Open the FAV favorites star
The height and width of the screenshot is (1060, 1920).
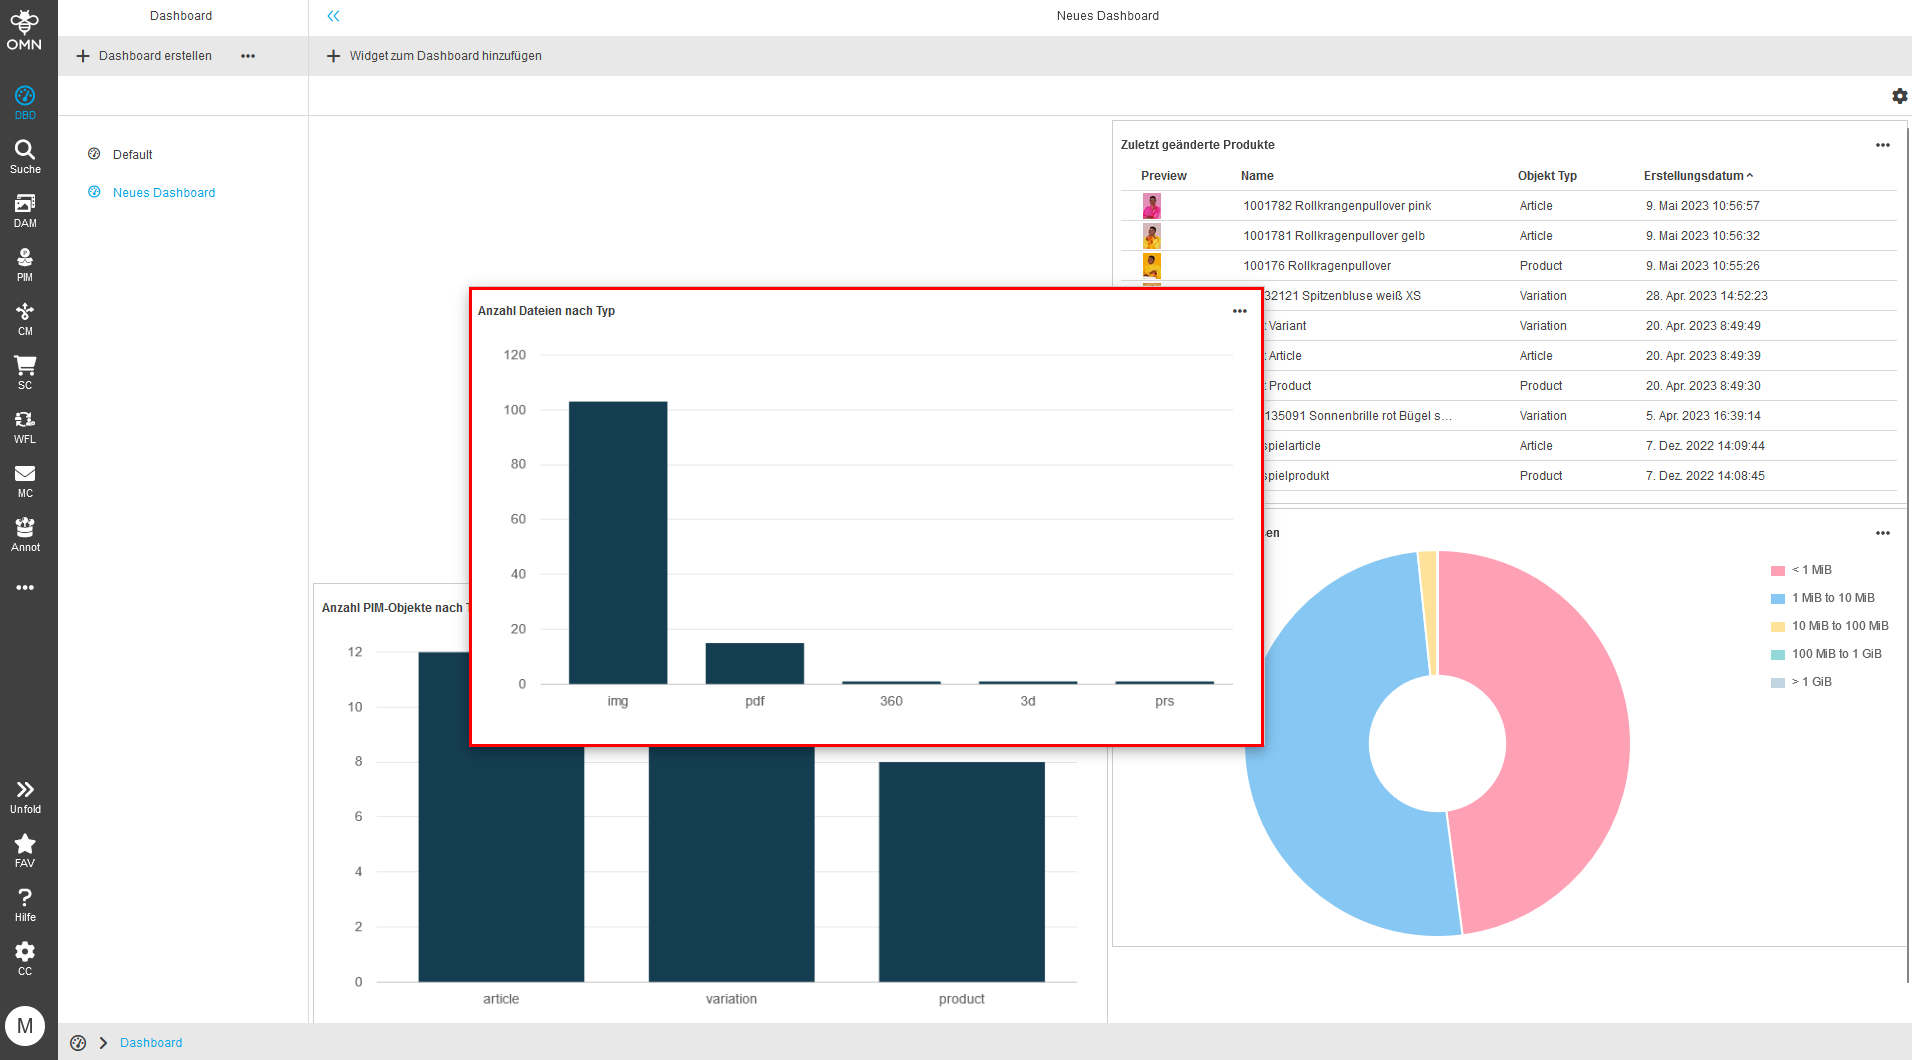25,850
